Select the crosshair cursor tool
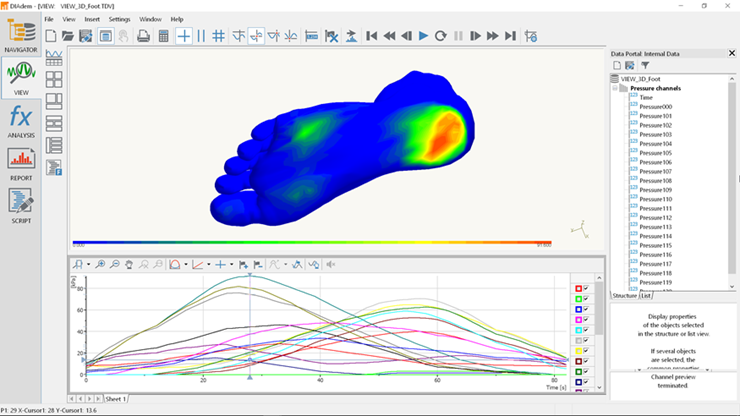Image resolution: width=740 pixels, height=416 pixels. 184,36
